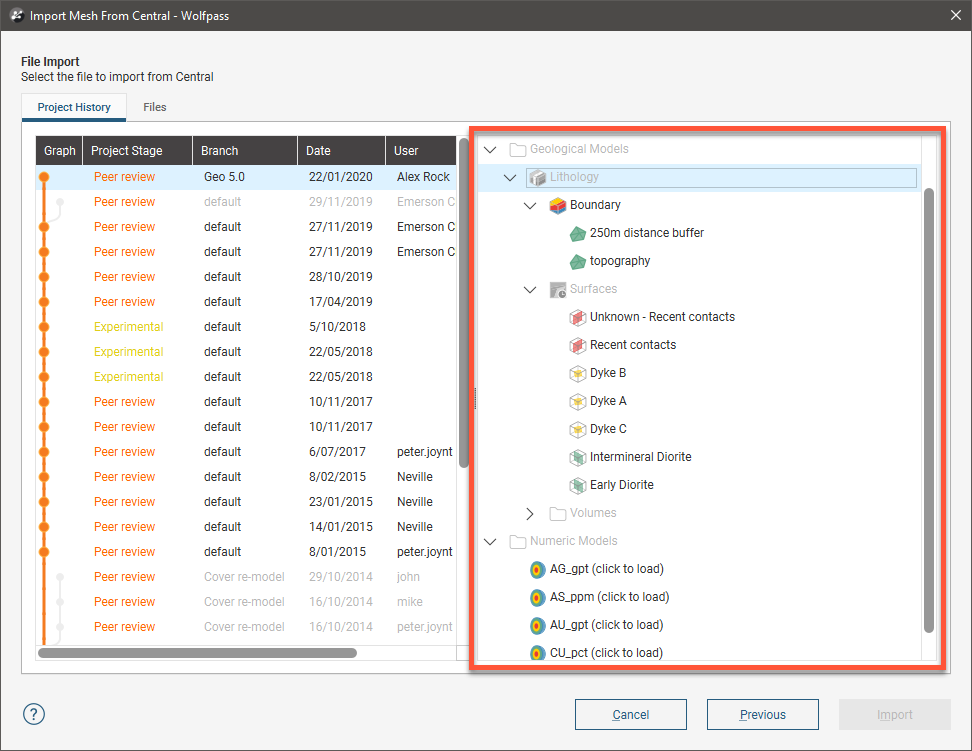Image resolution: width=972 pixels, height=751 pixels.
Task: Click the 250m distance buffer mesh icon
Action: click(577, 233)
